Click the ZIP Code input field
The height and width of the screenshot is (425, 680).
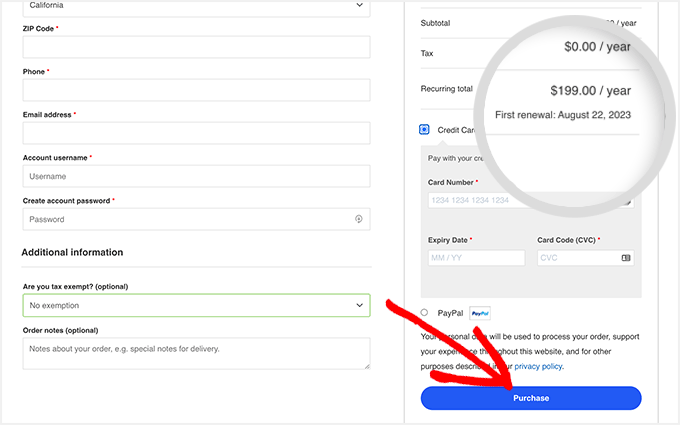point(196,47)
